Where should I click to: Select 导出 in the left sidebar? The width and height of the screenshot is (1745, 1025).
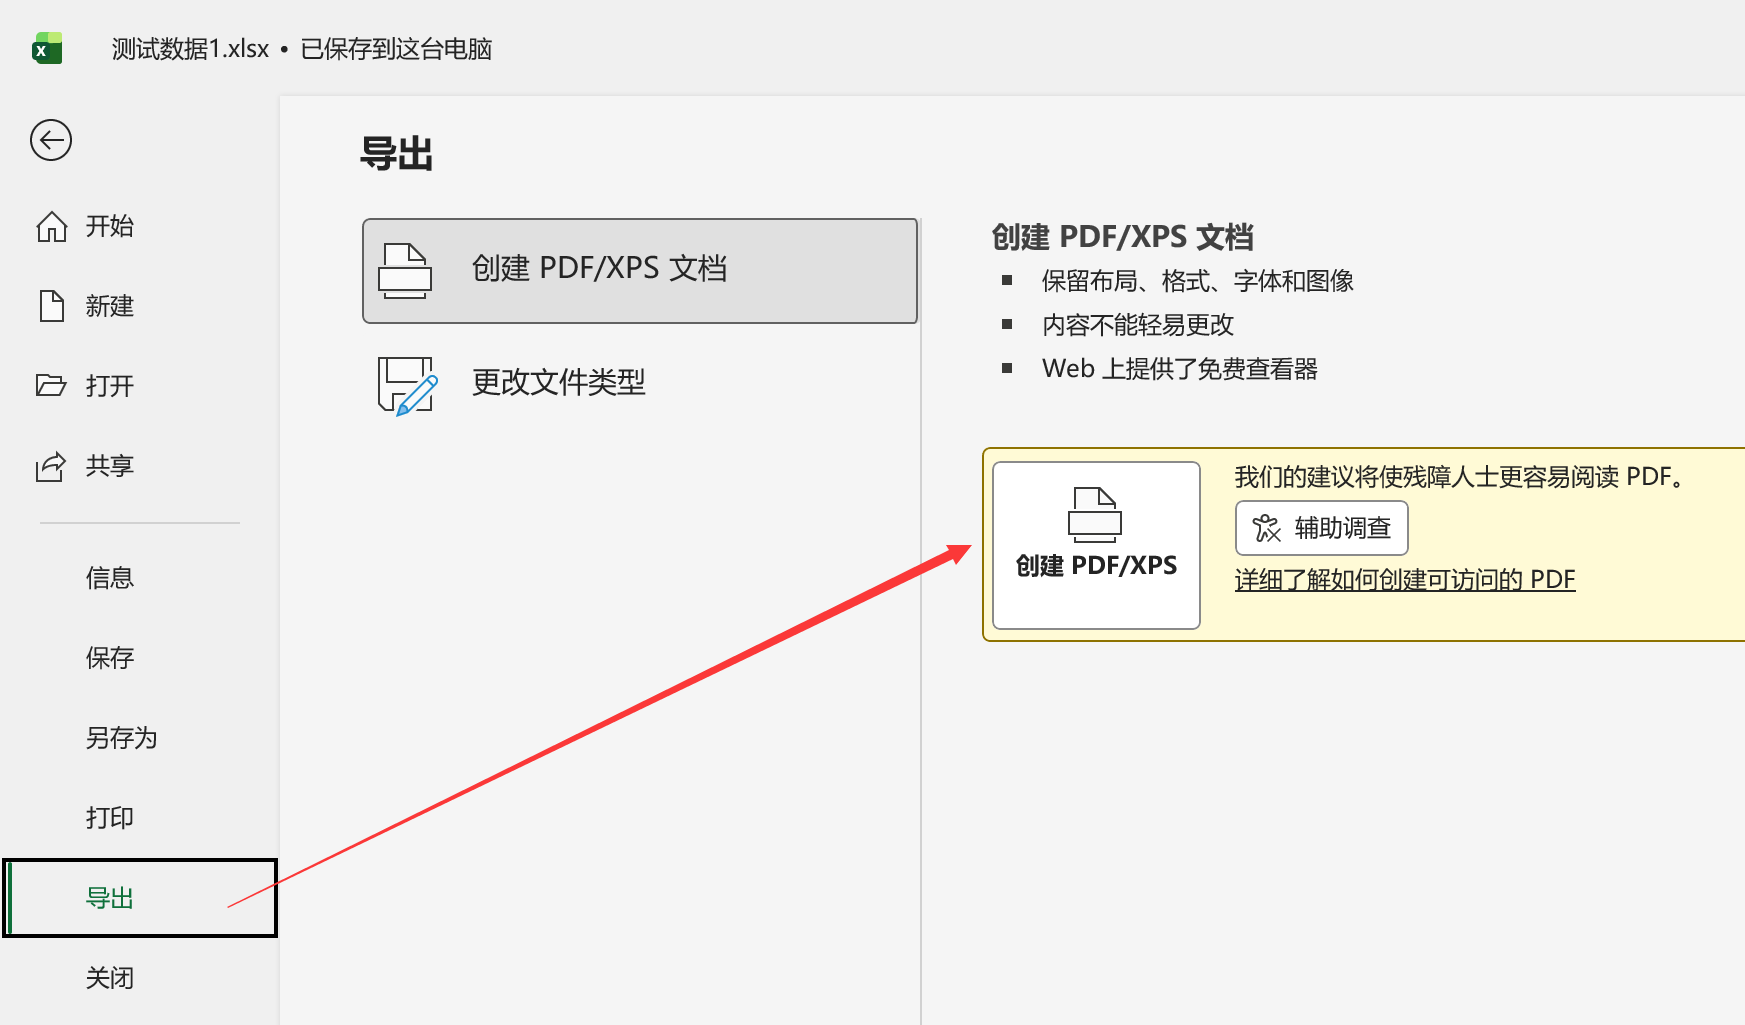point(109,898)
